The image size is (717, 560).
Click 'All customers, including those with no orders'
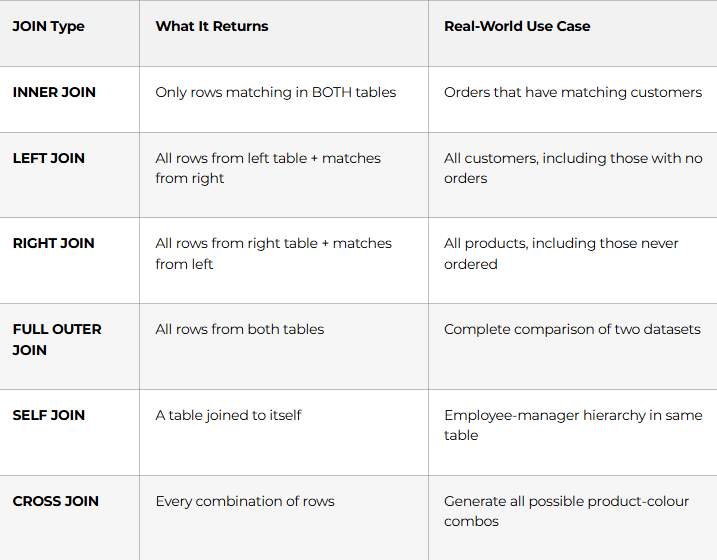pos(573,168)
